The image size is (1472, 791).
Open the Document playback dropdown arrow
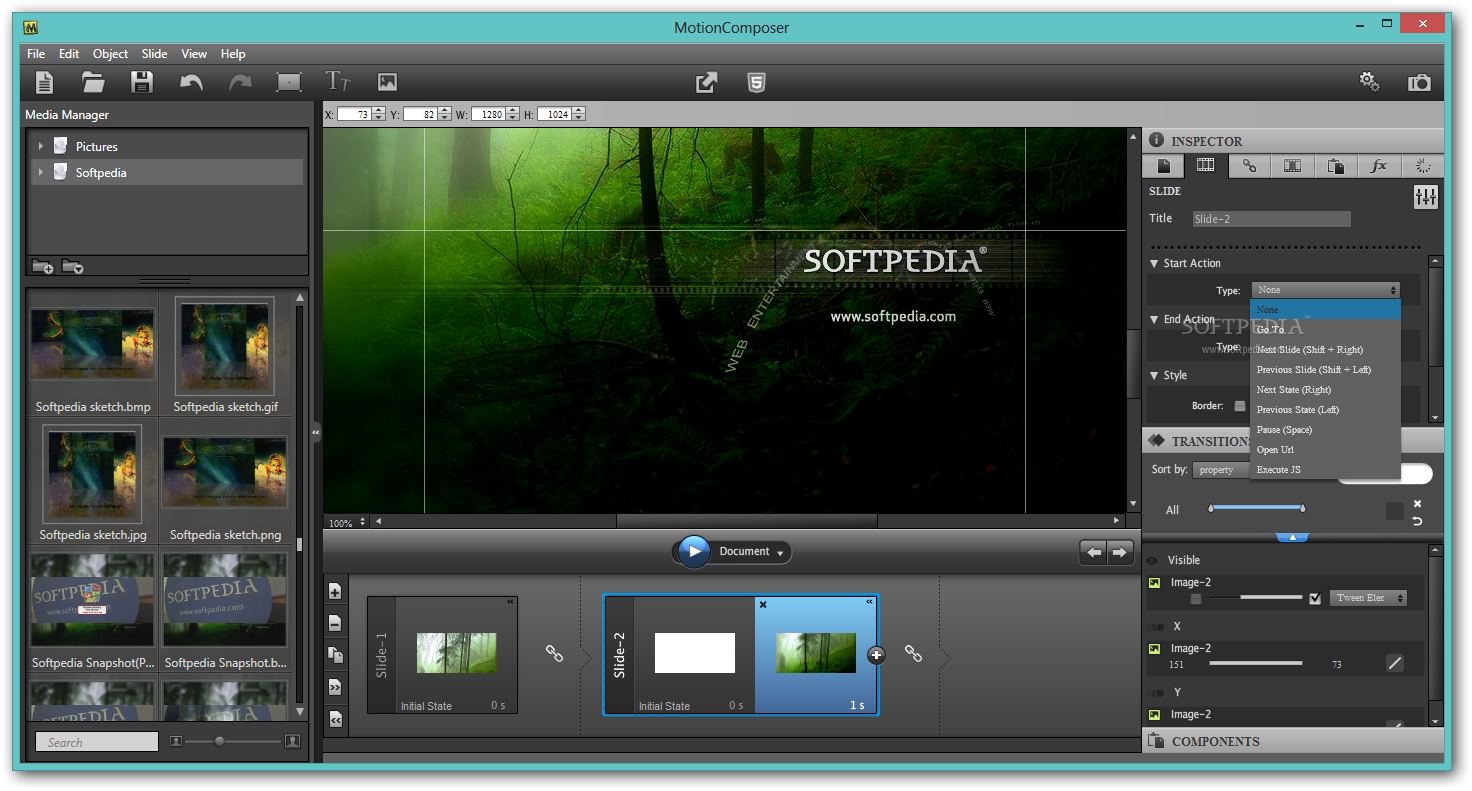781,552
